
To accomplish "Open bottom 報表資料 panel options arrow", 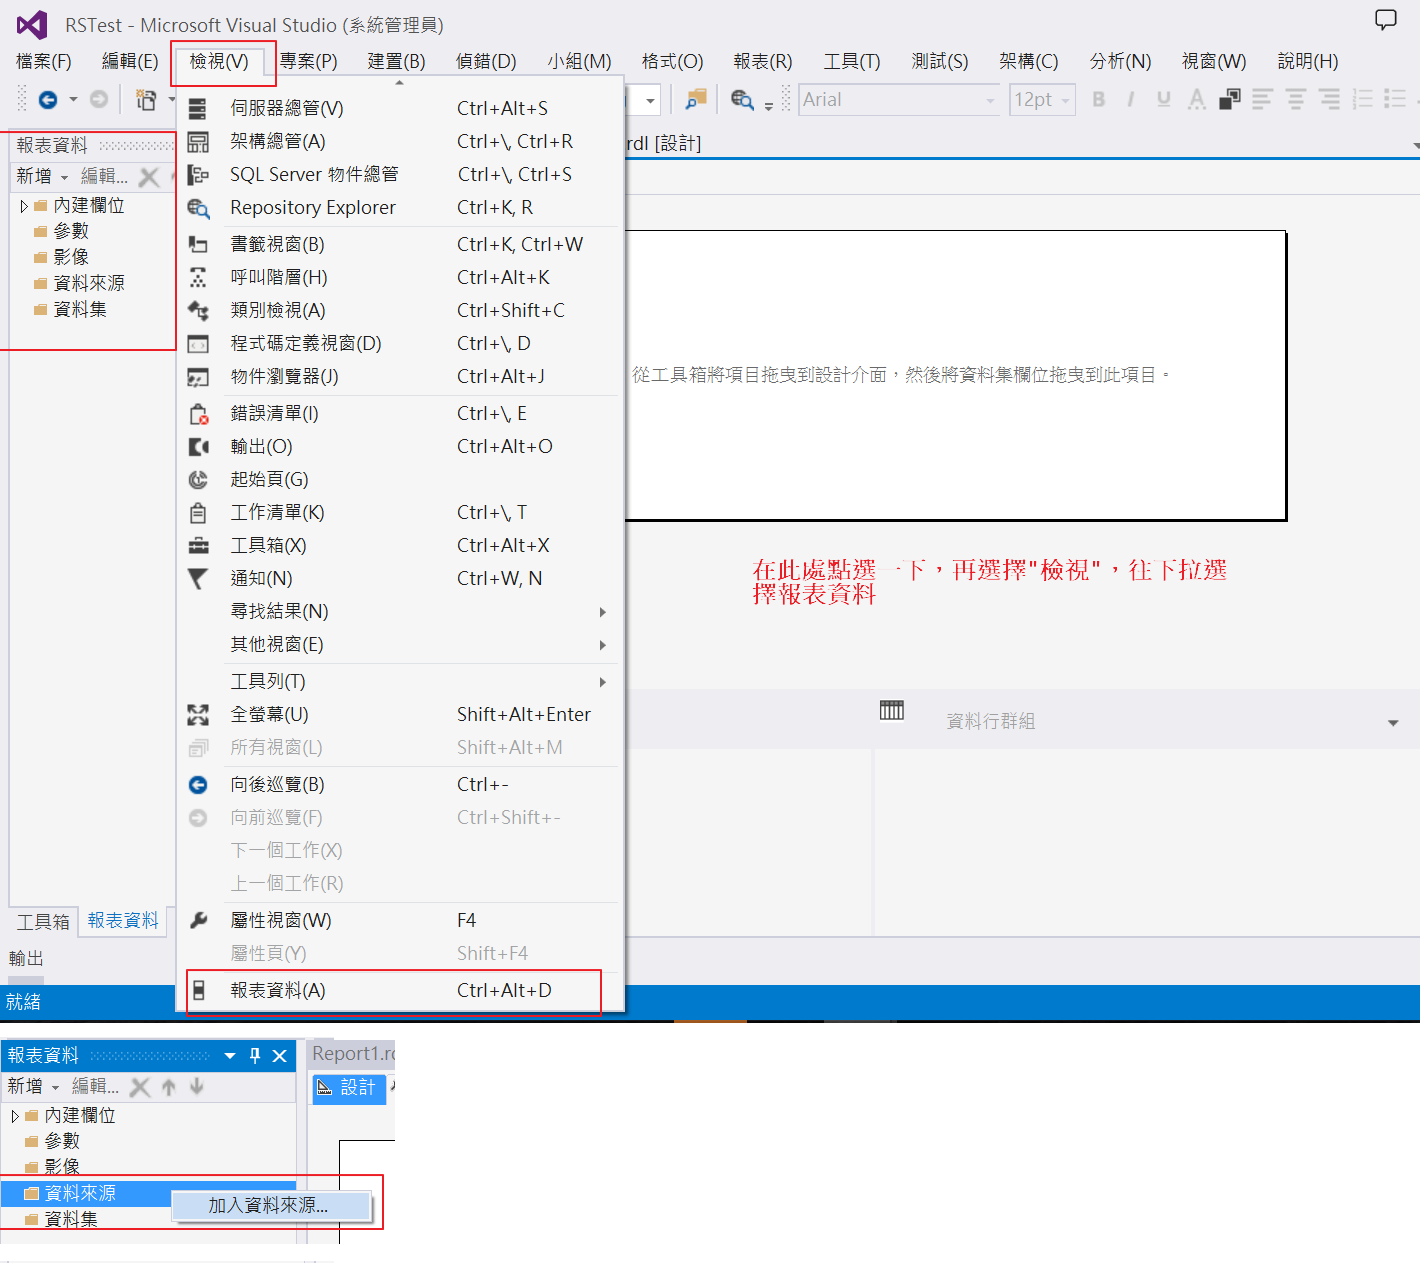I will (230, 1056).
